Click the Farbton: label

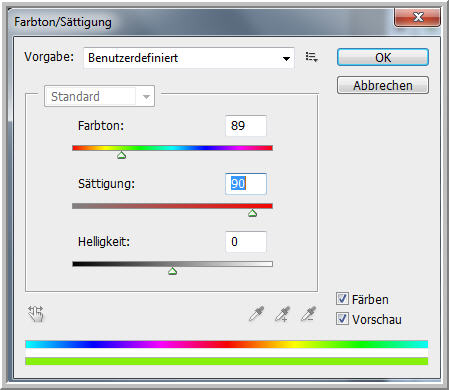(101, 126)
